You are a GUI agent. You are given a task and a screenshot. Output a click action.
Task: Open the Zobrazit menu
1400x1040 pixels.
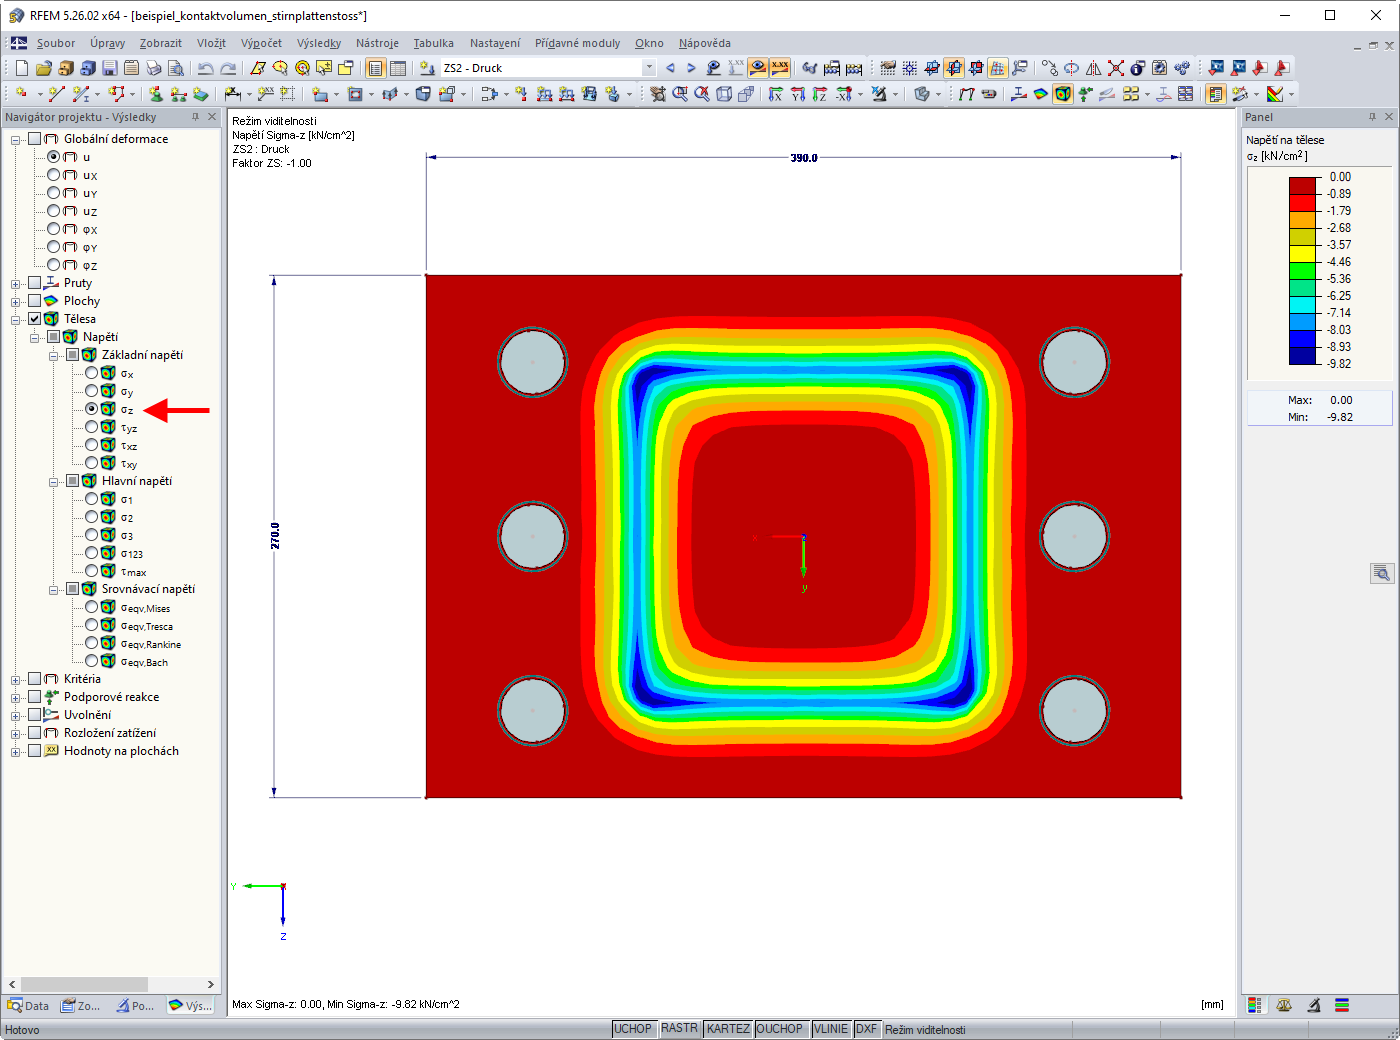[x=161, y=43]
